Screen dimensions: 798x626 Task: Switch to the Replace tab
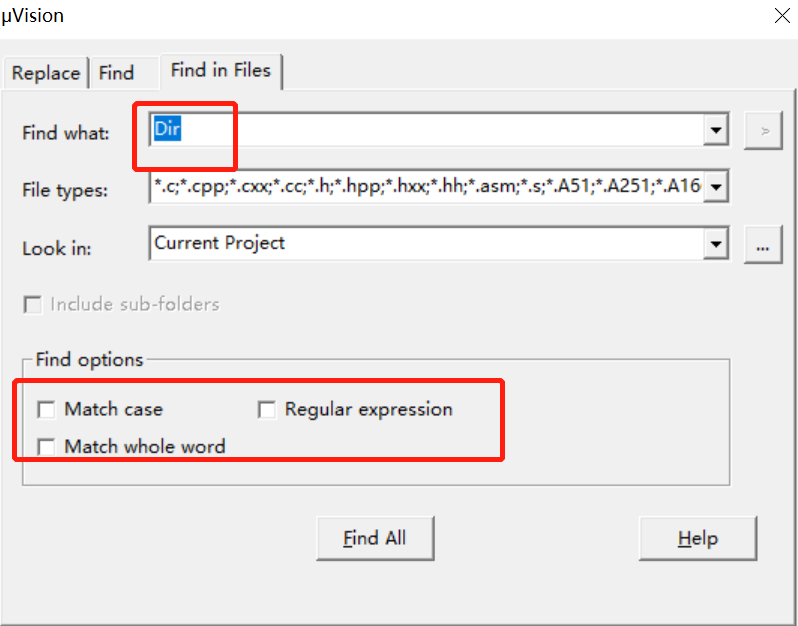pyautogui.click(x=46, y=73)
